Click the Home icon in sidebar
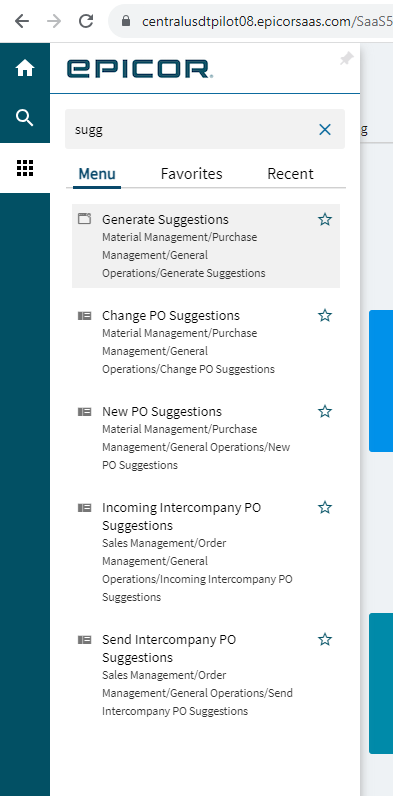 [24, 68]
